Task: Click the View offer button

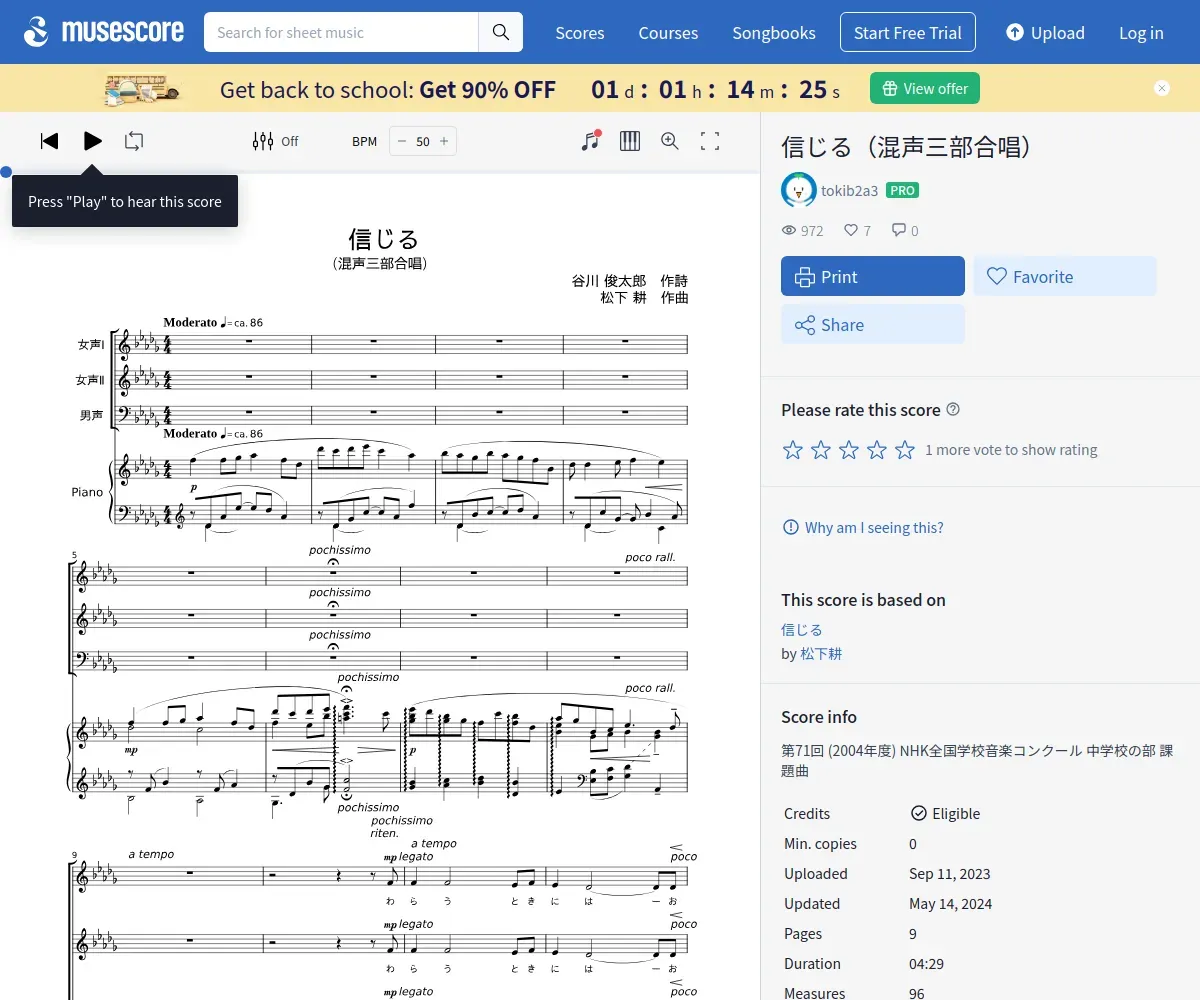Action: tap(925, 88)
